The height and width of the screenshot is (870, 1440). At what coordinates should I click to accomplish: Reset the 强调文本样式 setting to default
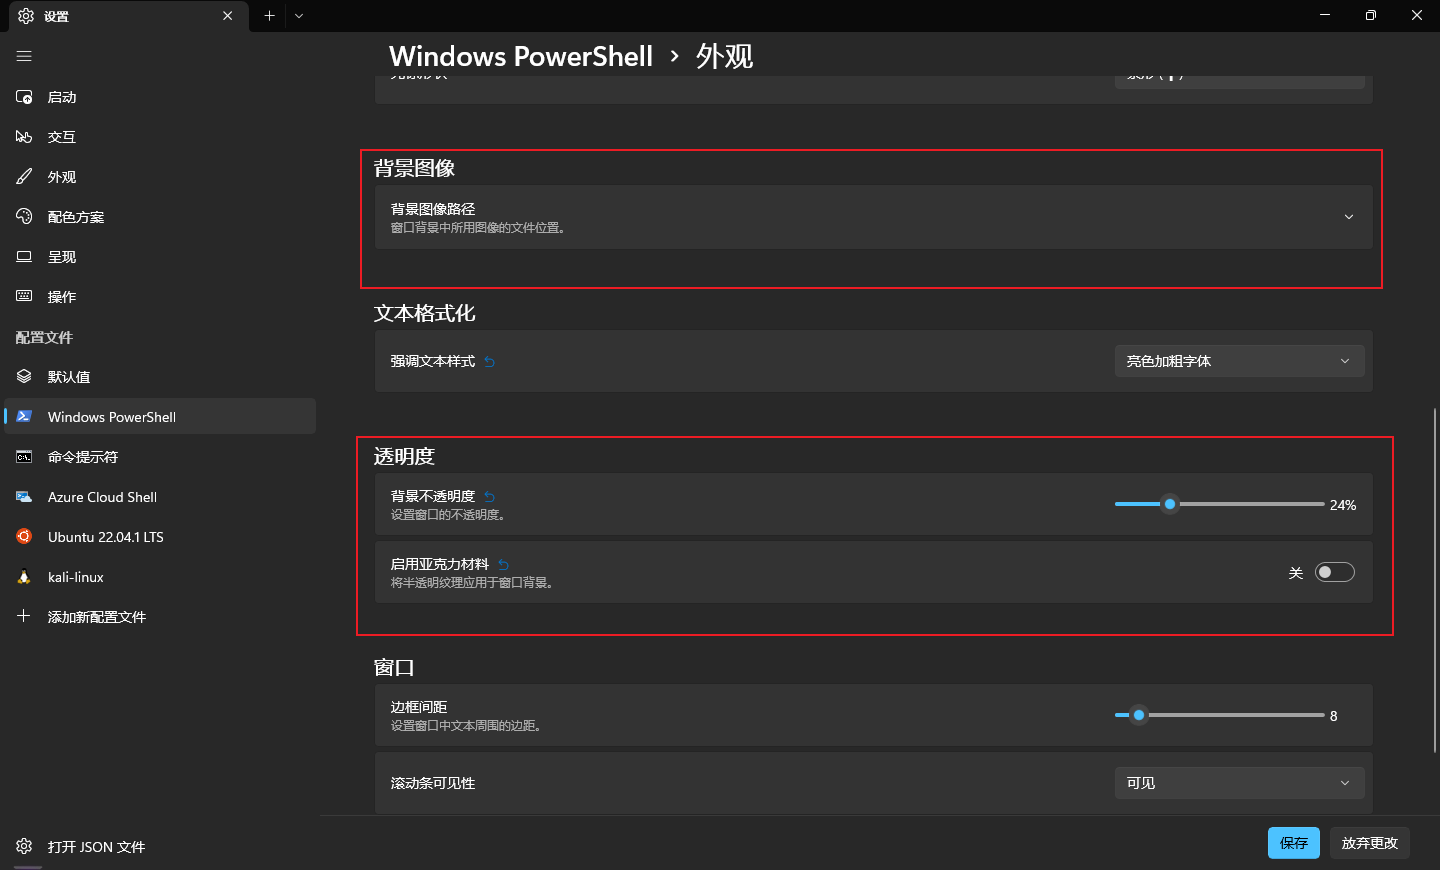tap(489, 362)
